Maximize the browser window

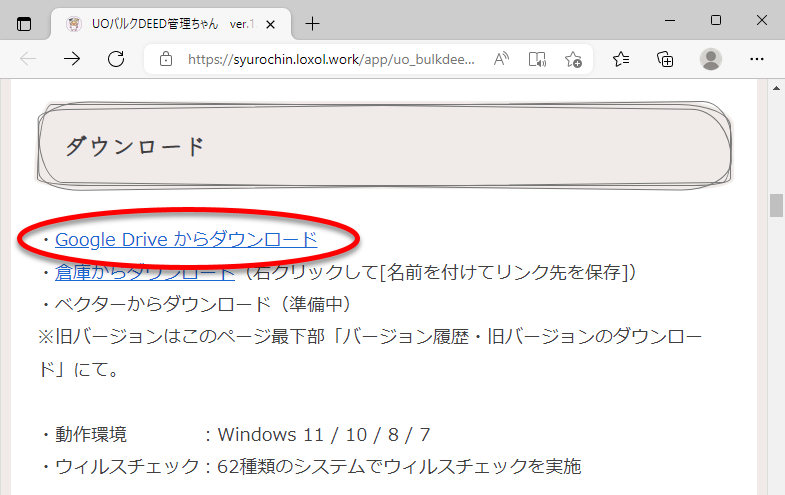click(x=715, y=20)
